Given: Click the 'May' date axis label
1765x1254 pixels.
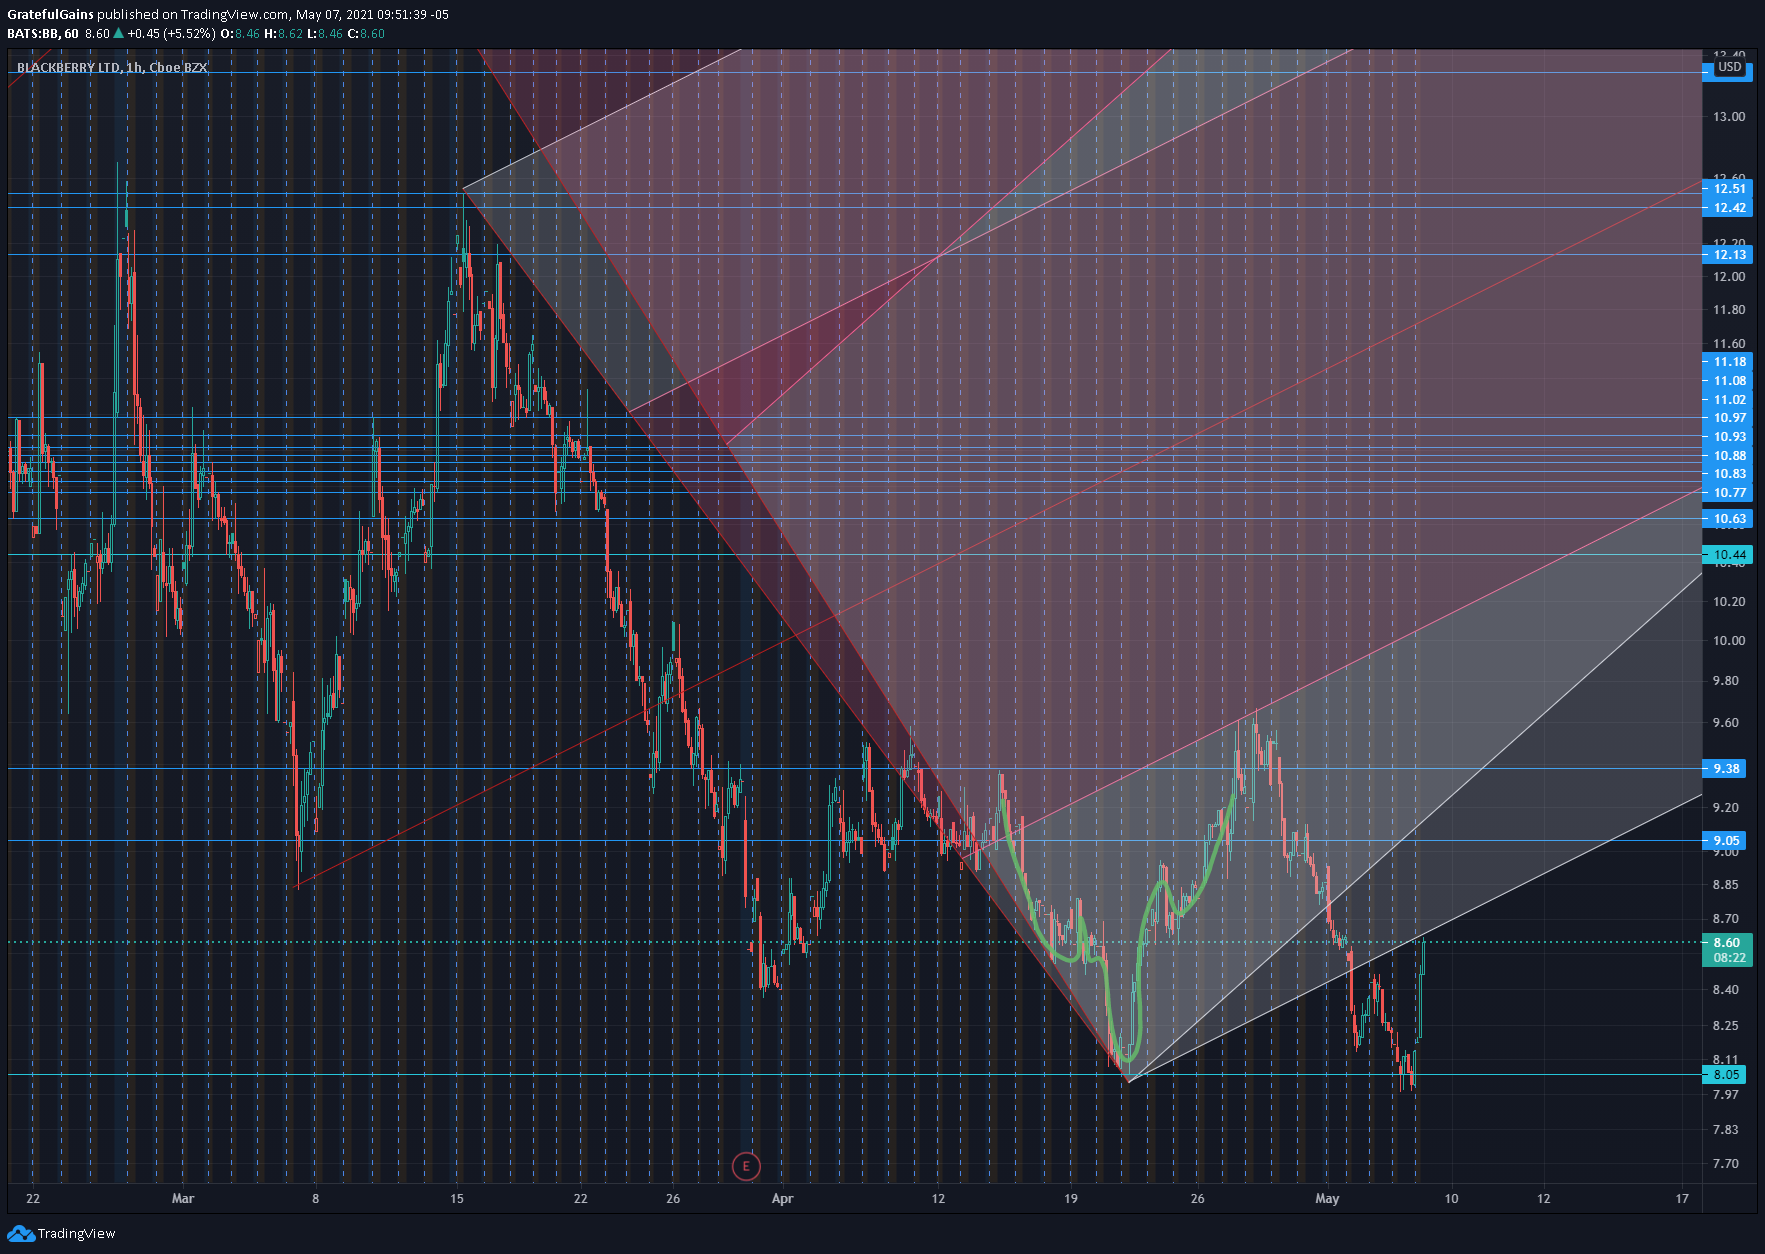Looking at the screenshot, I should (x=1327, y=1199).
